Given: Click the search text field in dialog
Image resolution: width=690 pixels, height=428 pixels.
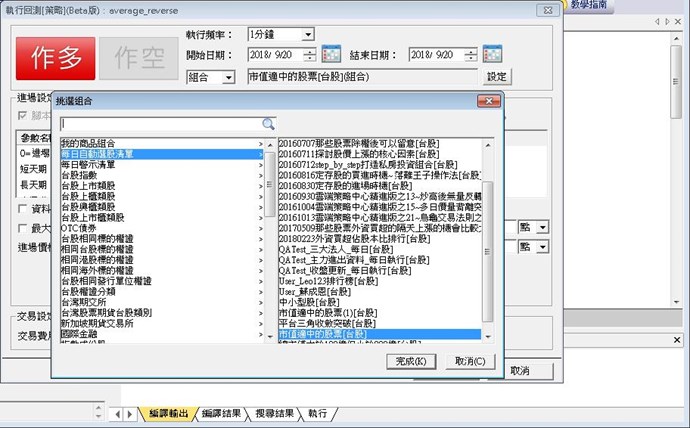Looking at the screenshot, I should point(160,124).
